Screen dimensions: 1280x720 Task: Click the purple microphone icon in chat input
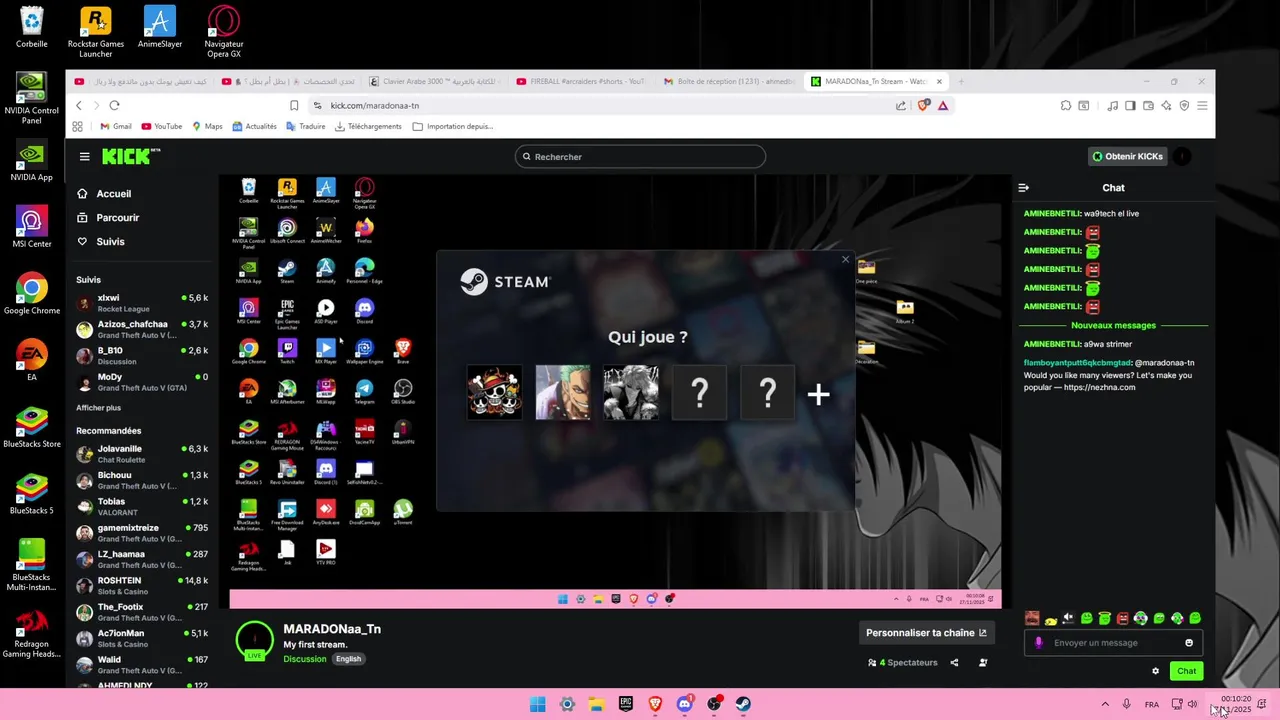click(1039, 643)
